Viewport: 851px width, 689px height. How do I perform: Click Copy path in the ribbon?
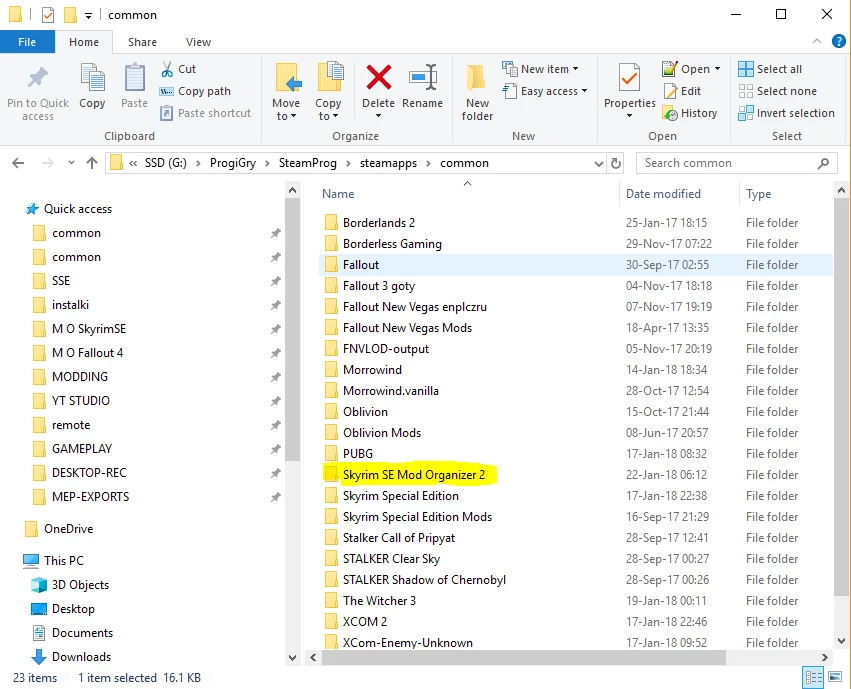coord(195,91)
